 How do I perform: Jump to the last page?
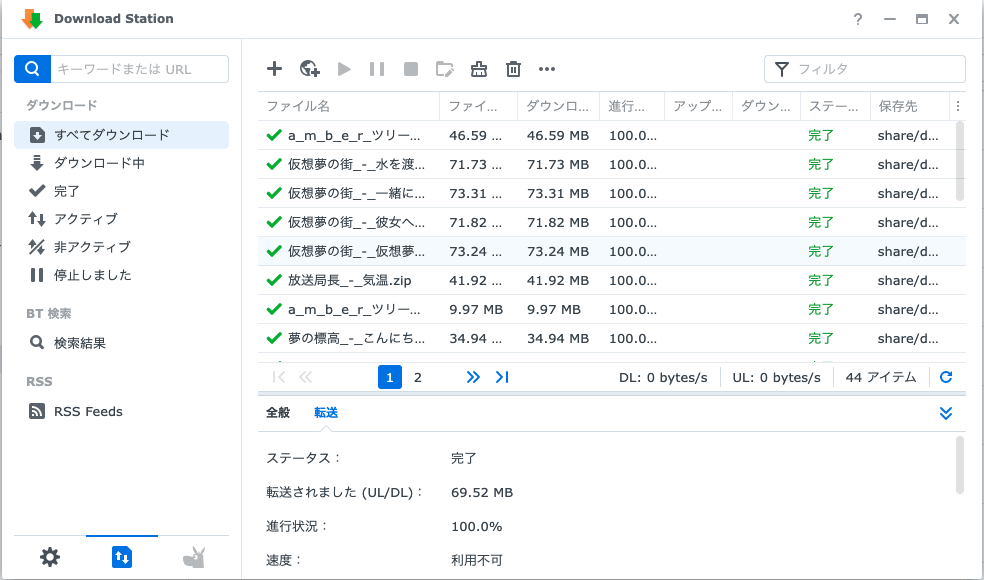point(502,377)
